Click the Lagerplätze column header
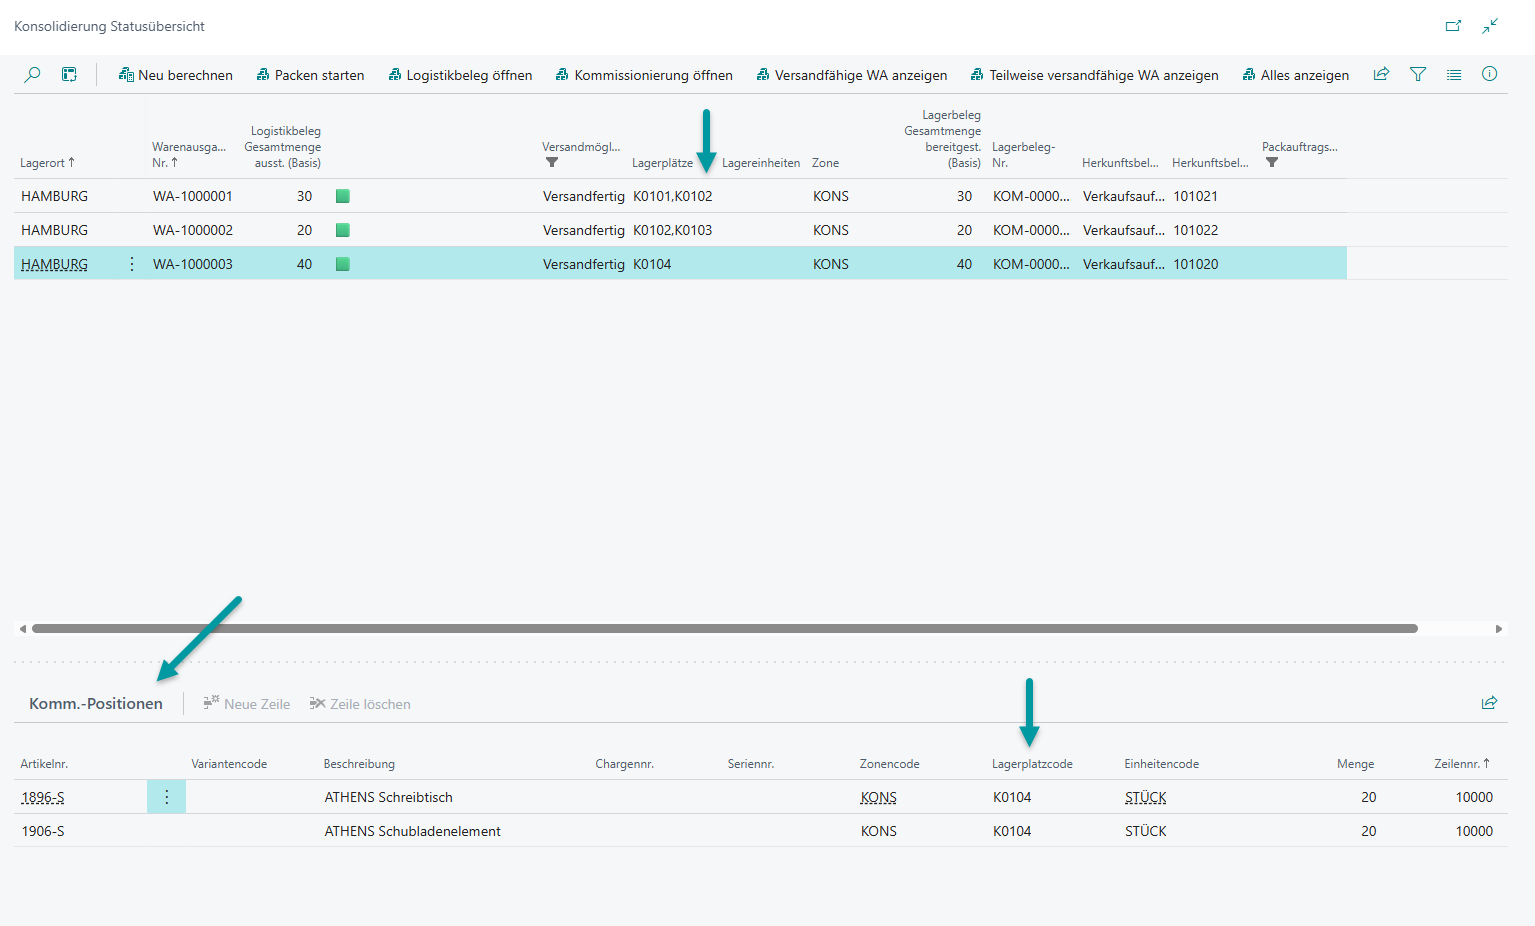The height and width of the screenshot is (926, 1535). (x=662, y=163)
